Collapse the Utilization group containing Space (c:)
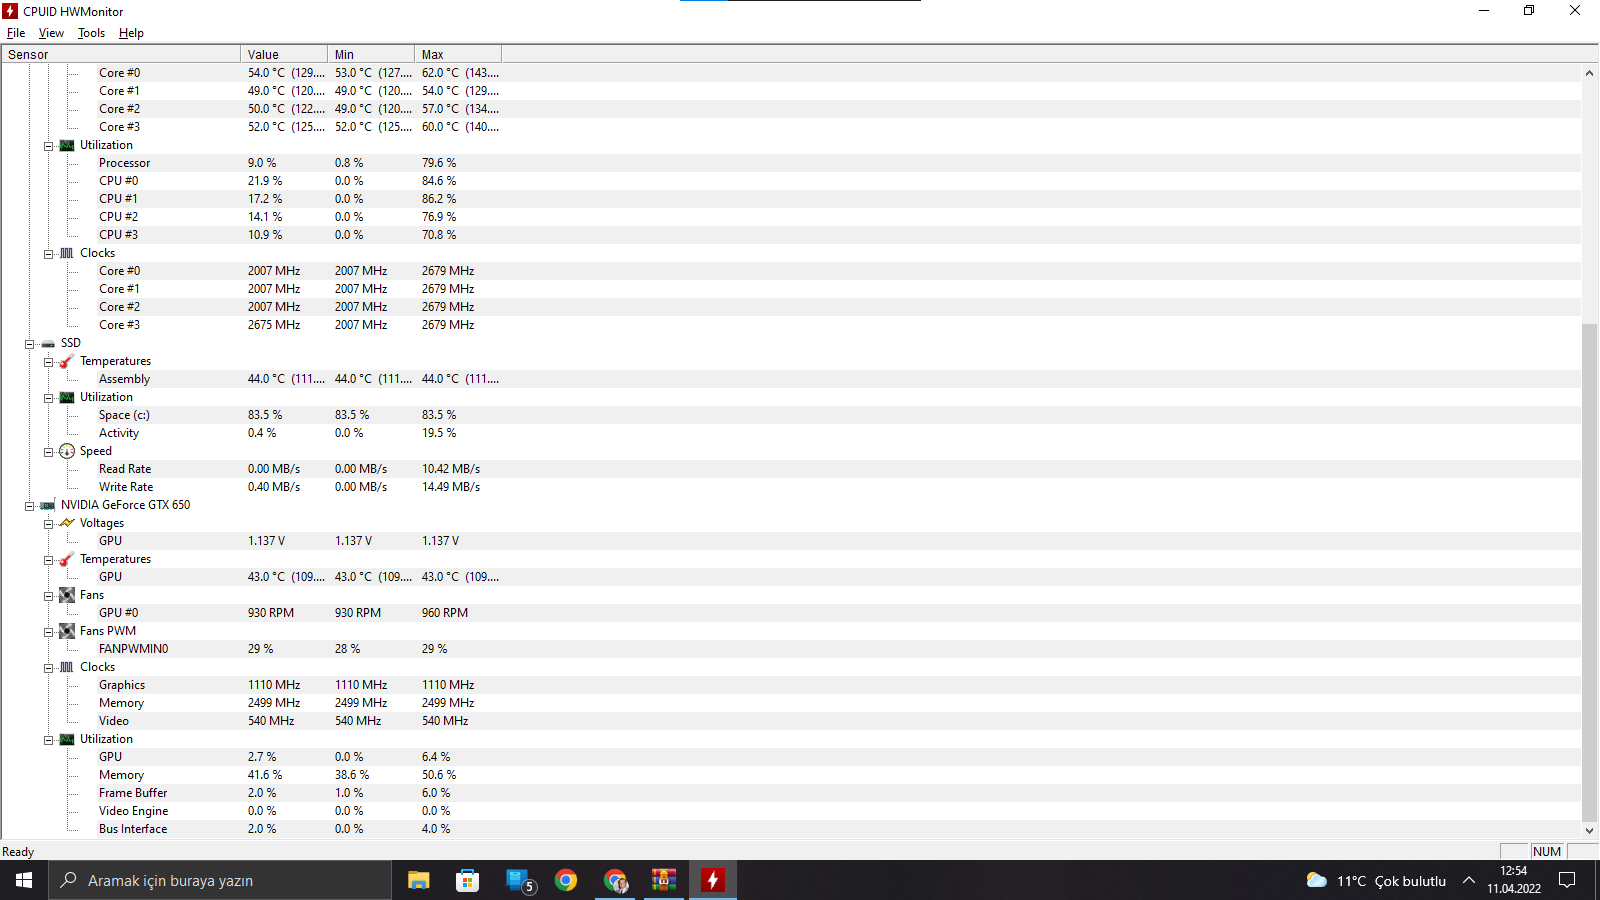Image resolution: width=1600 pixels, height=900 pixels. click(x=48, y=398)
